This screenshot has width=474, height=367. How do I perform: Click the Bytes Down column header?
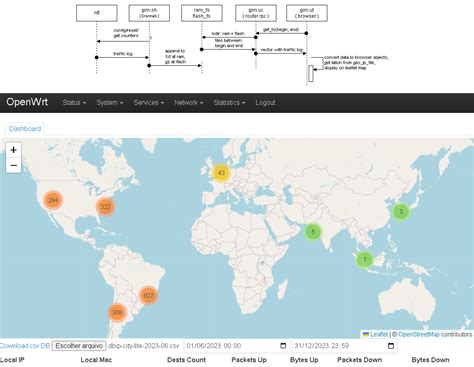point(430,360)
